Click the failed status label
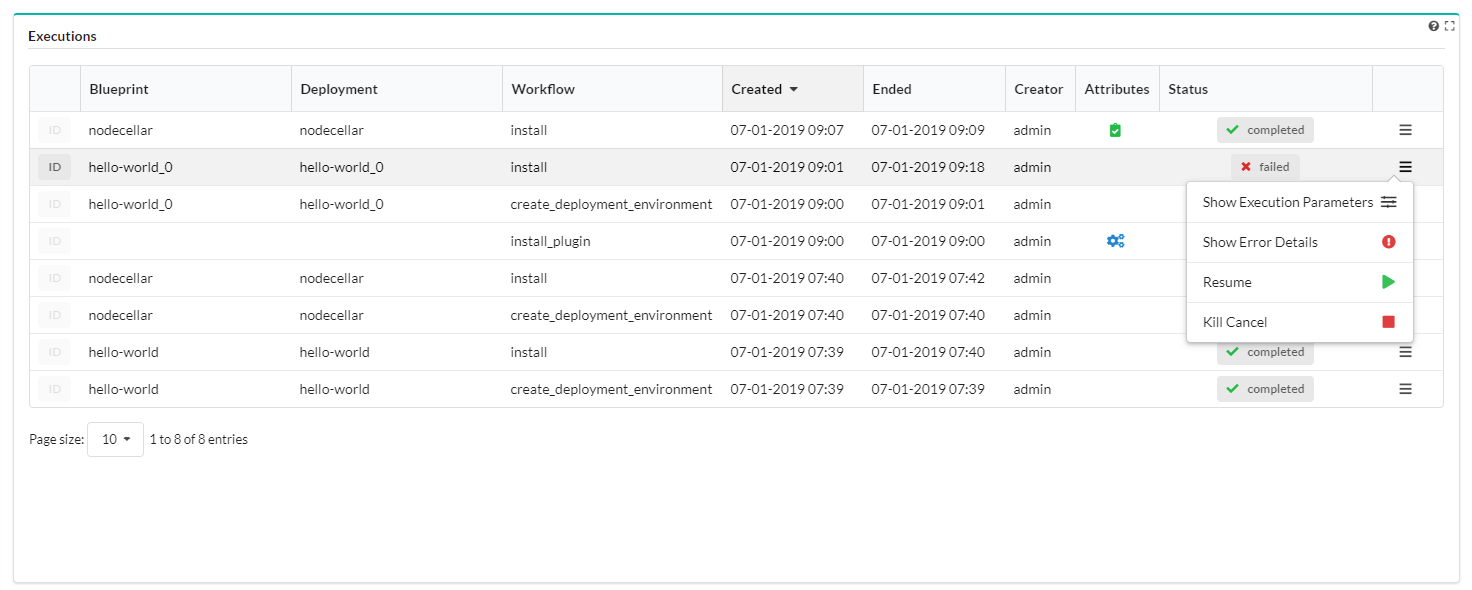Image resolution: width=1472 pixels, height=590 pixels. [1265, 167]
